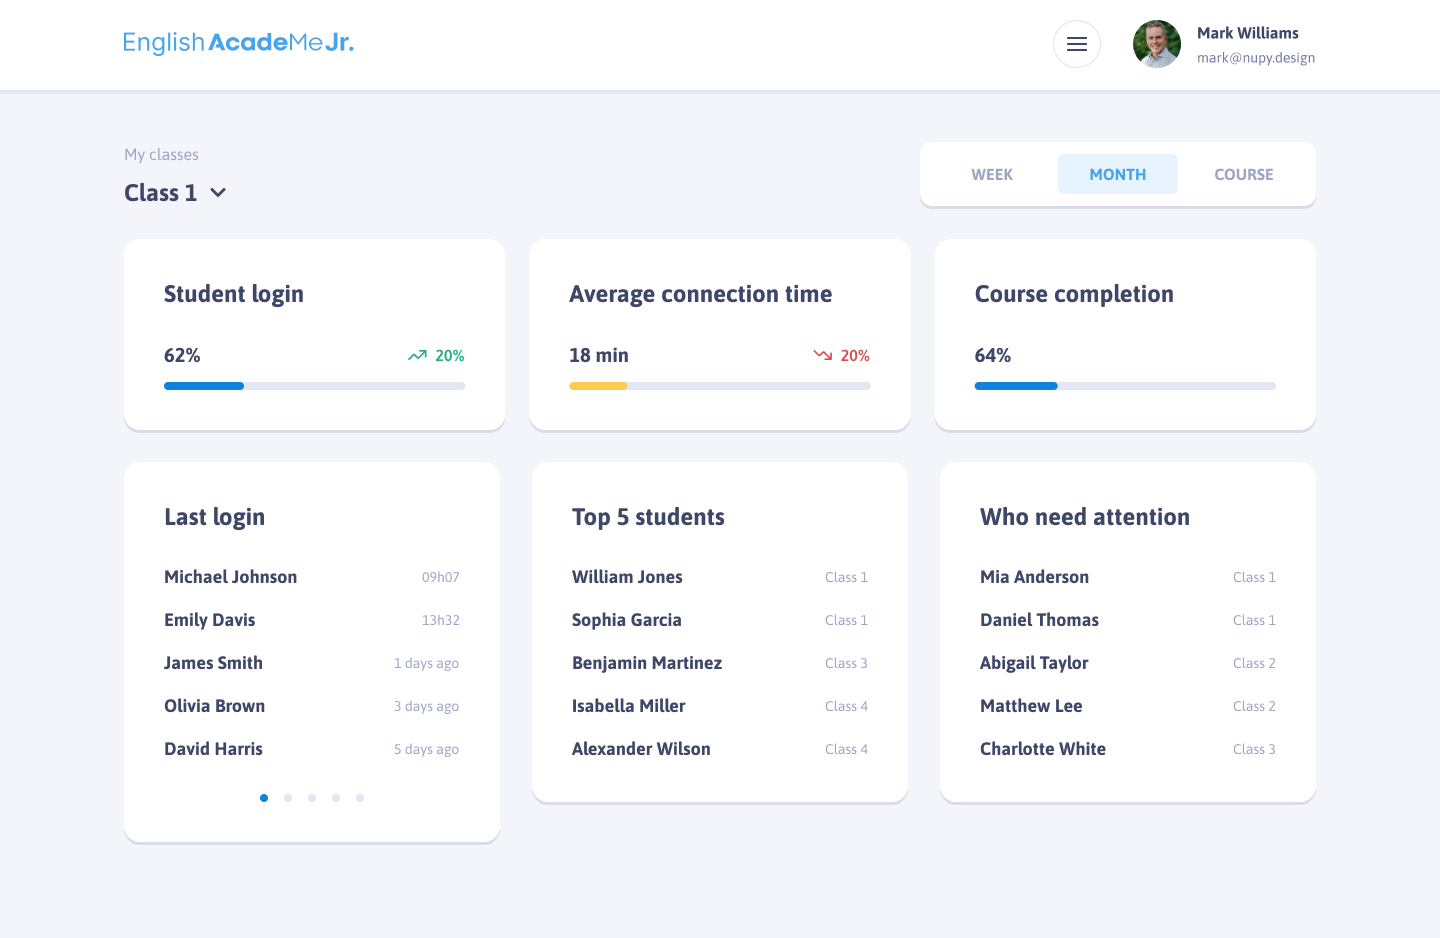Select last pagination dot in Last login
1440x938 pixels.
tap(360, 798)
